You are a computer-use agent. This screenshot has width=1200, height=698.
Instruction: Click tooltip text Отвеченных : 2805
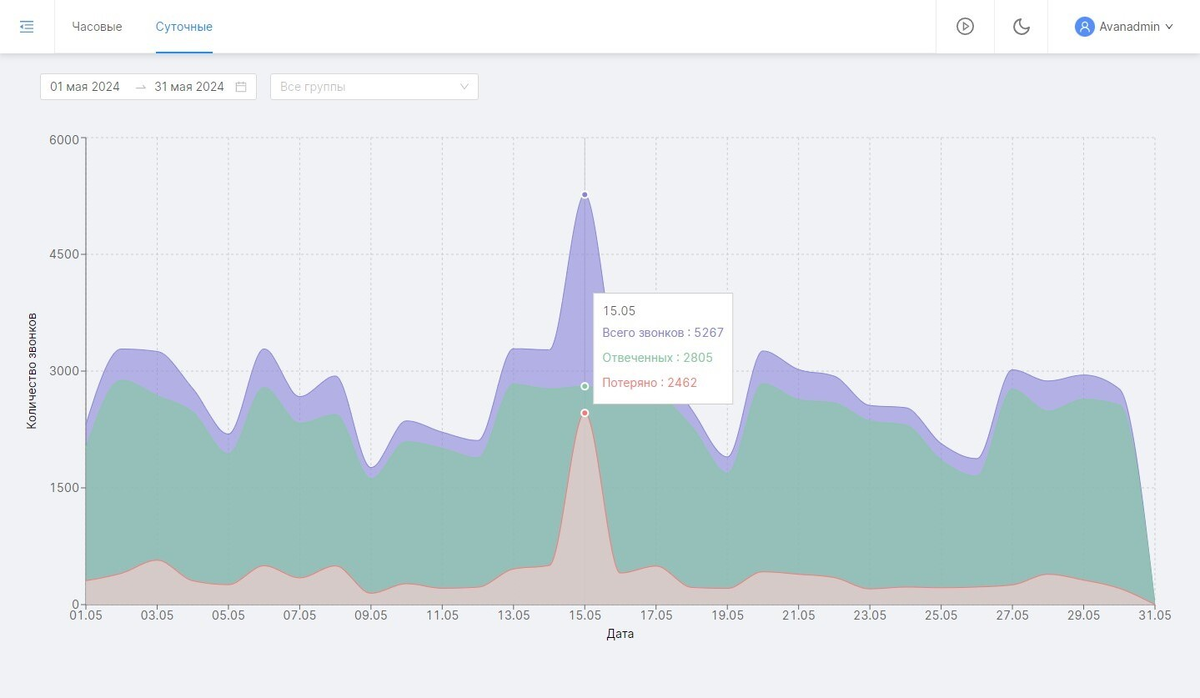pos(658,358)
